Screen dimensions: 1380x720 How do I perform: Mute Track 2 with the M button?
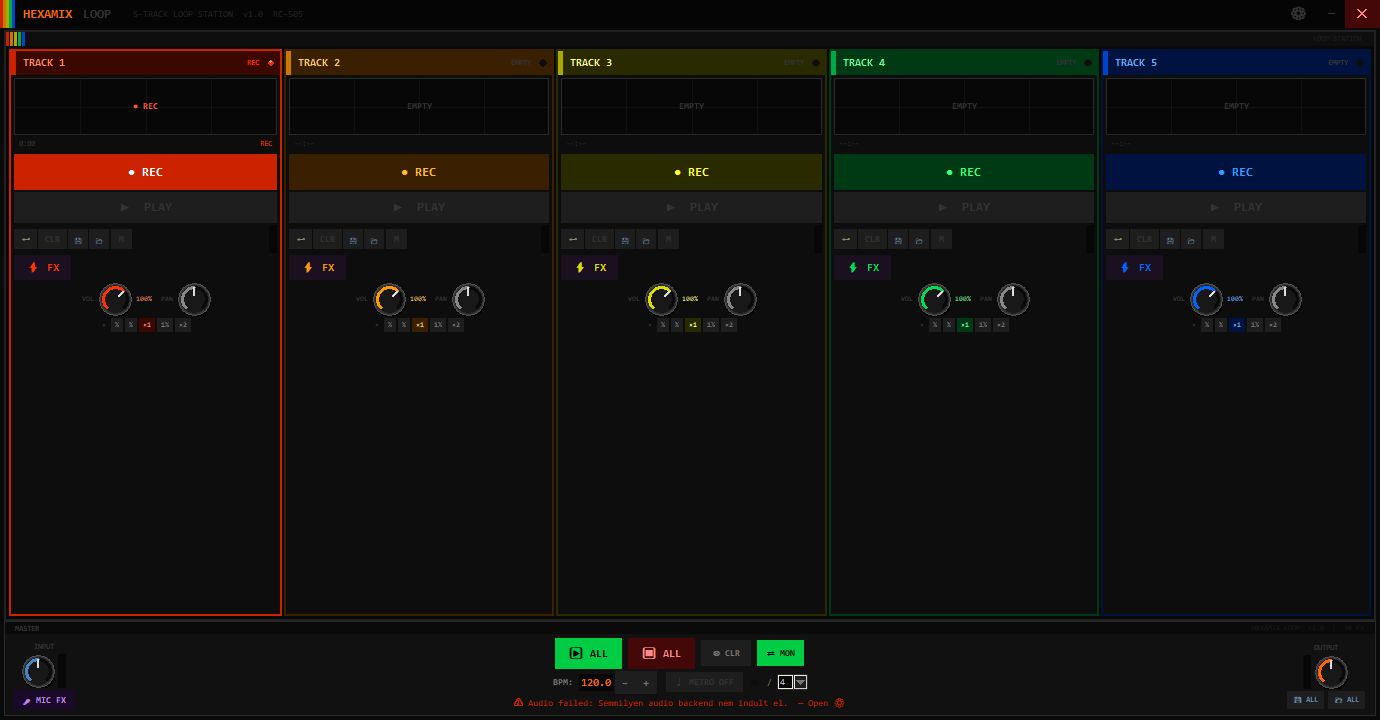point(396,239)
